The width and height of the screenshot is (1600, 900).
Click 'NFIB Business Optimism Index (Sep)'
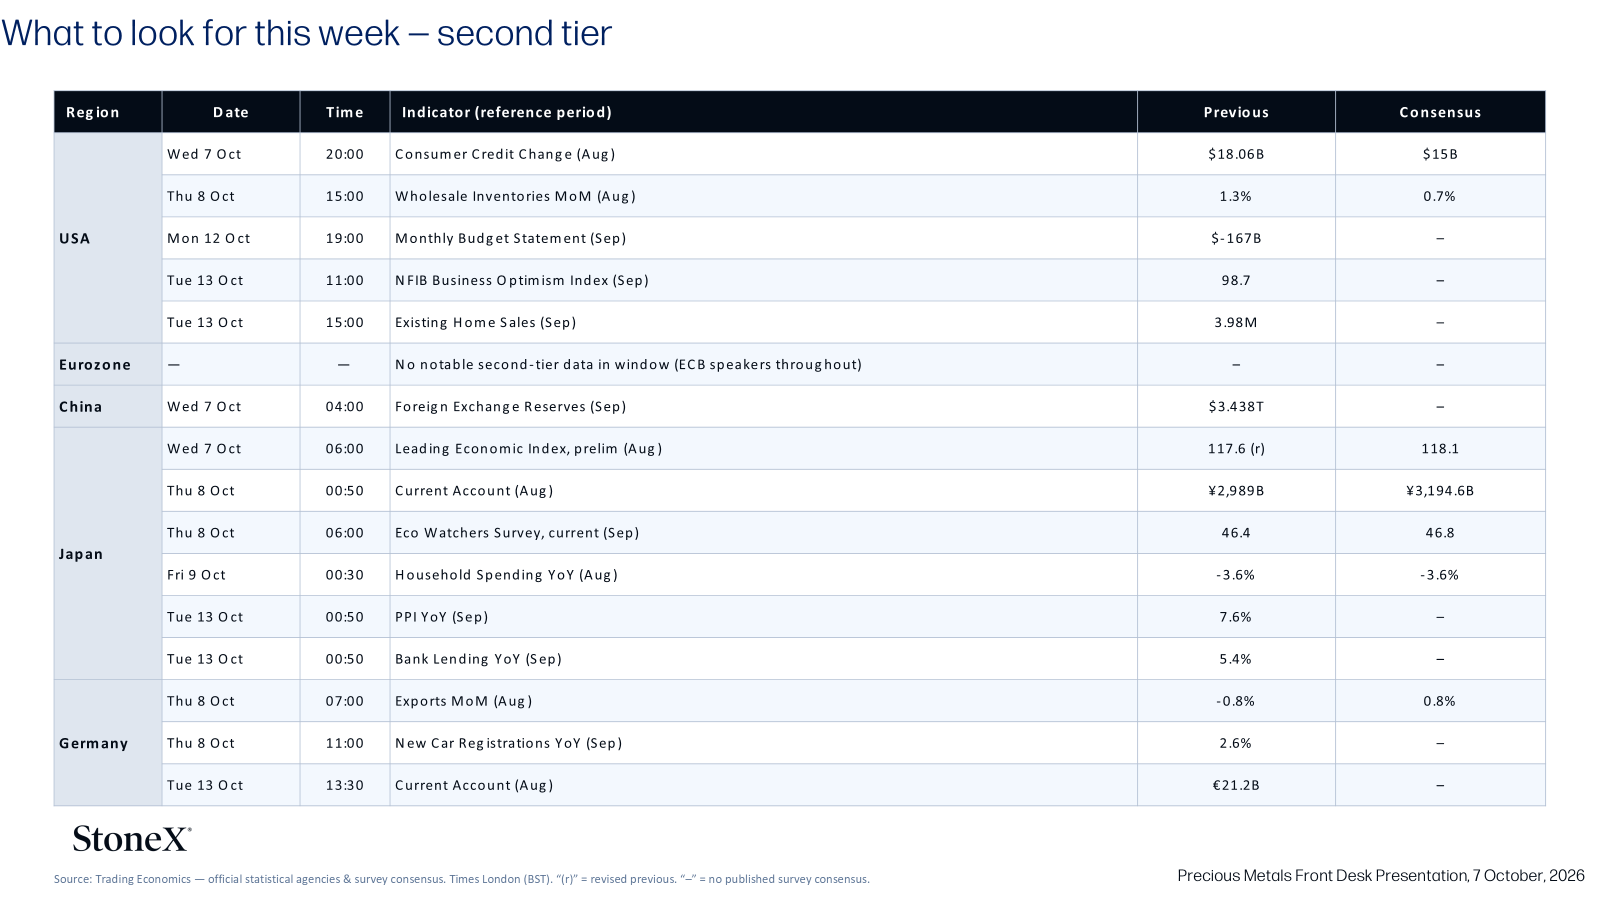point(763,280)
